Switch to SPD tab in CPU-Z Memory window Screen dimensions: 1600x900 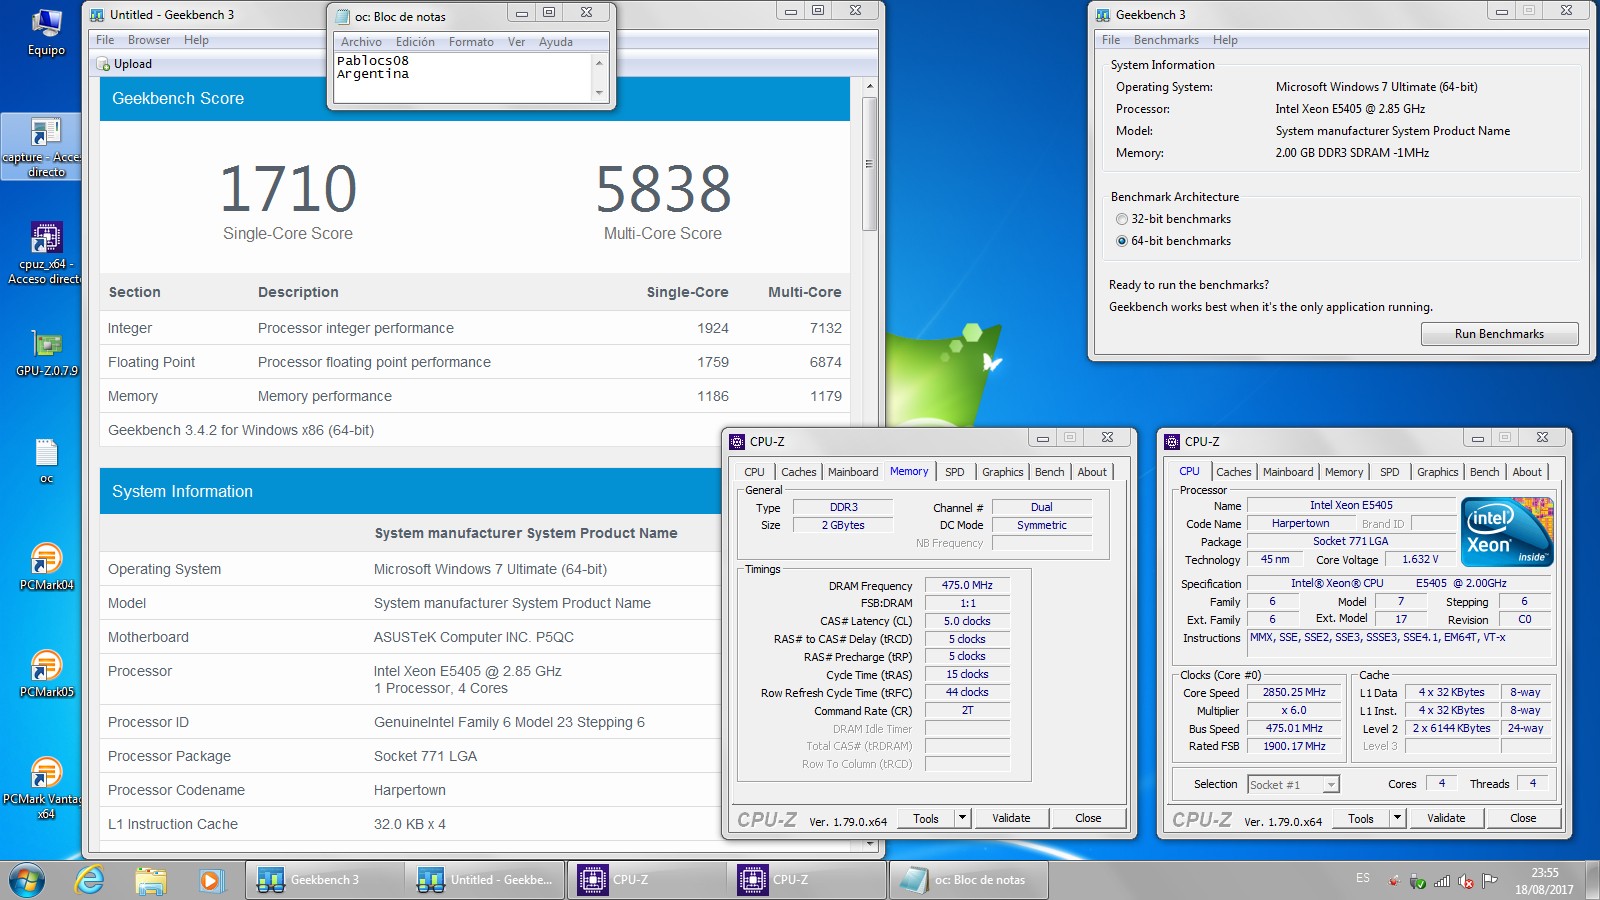tap(955, 472)
